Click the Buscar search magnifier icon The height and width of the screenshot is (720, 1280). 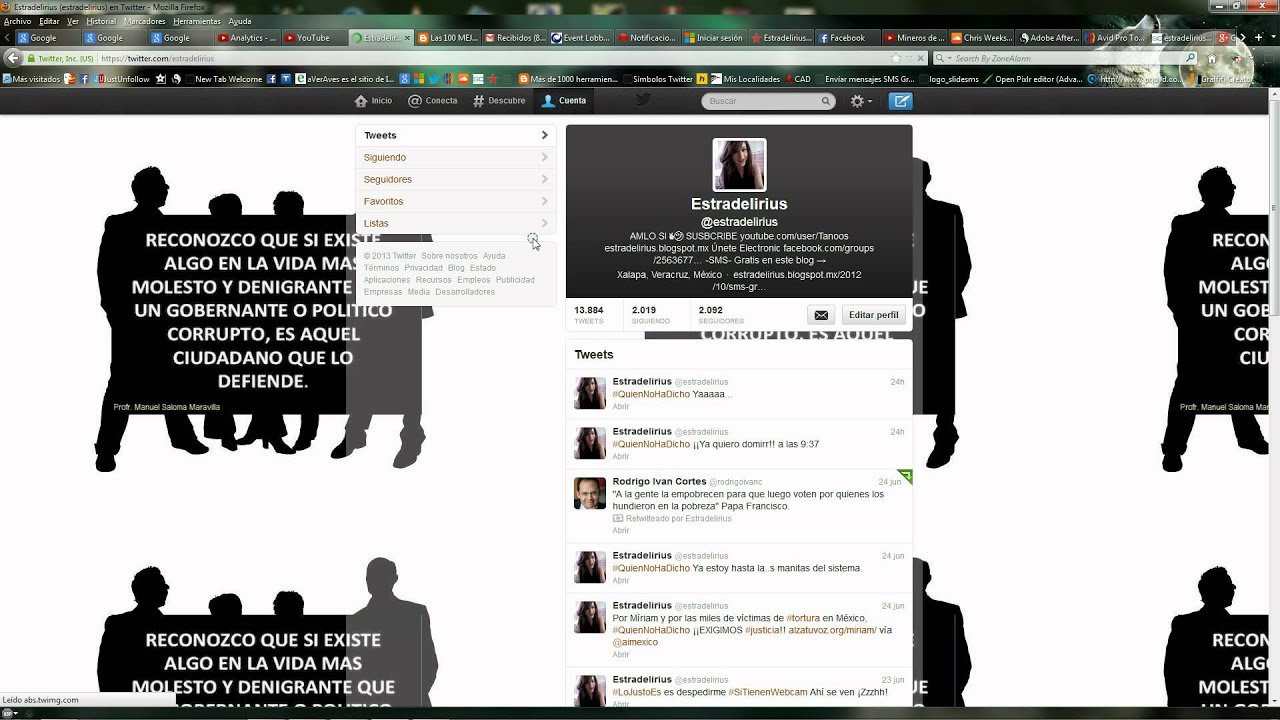click(826, 101)
